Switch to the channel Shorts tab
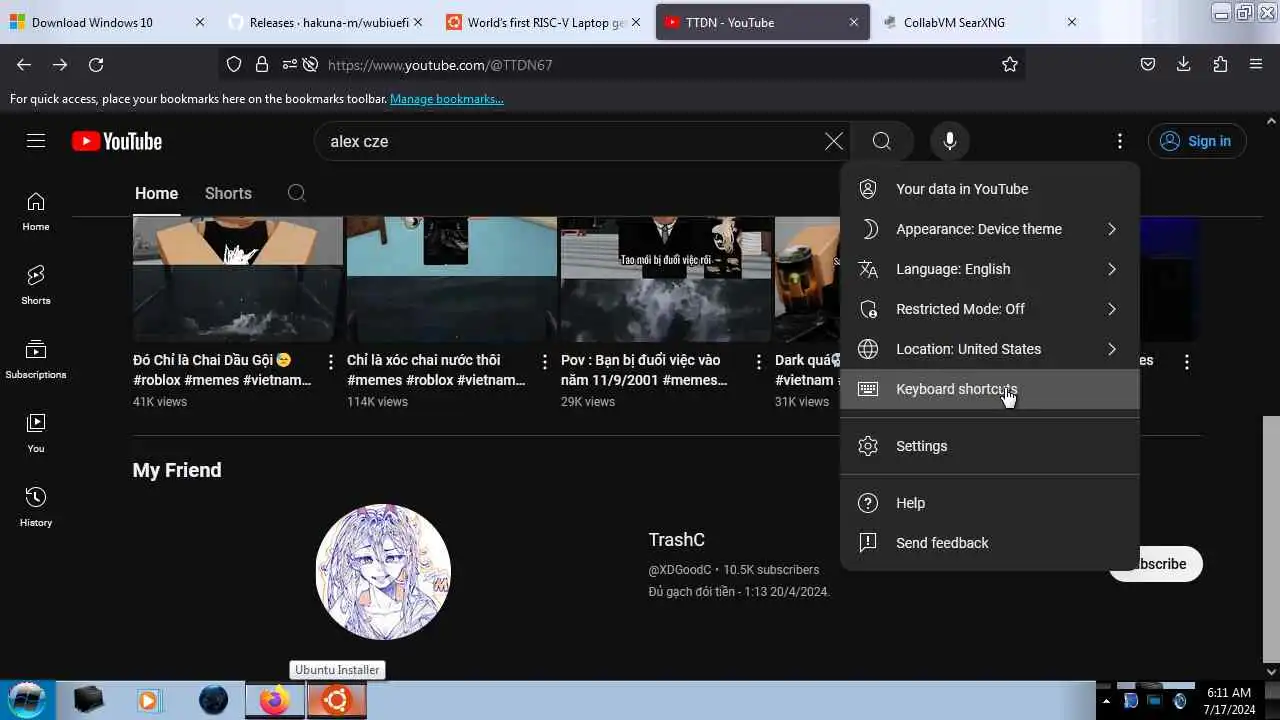The height and width of the screenshot is (720, 1280). (x=228, y=193)
